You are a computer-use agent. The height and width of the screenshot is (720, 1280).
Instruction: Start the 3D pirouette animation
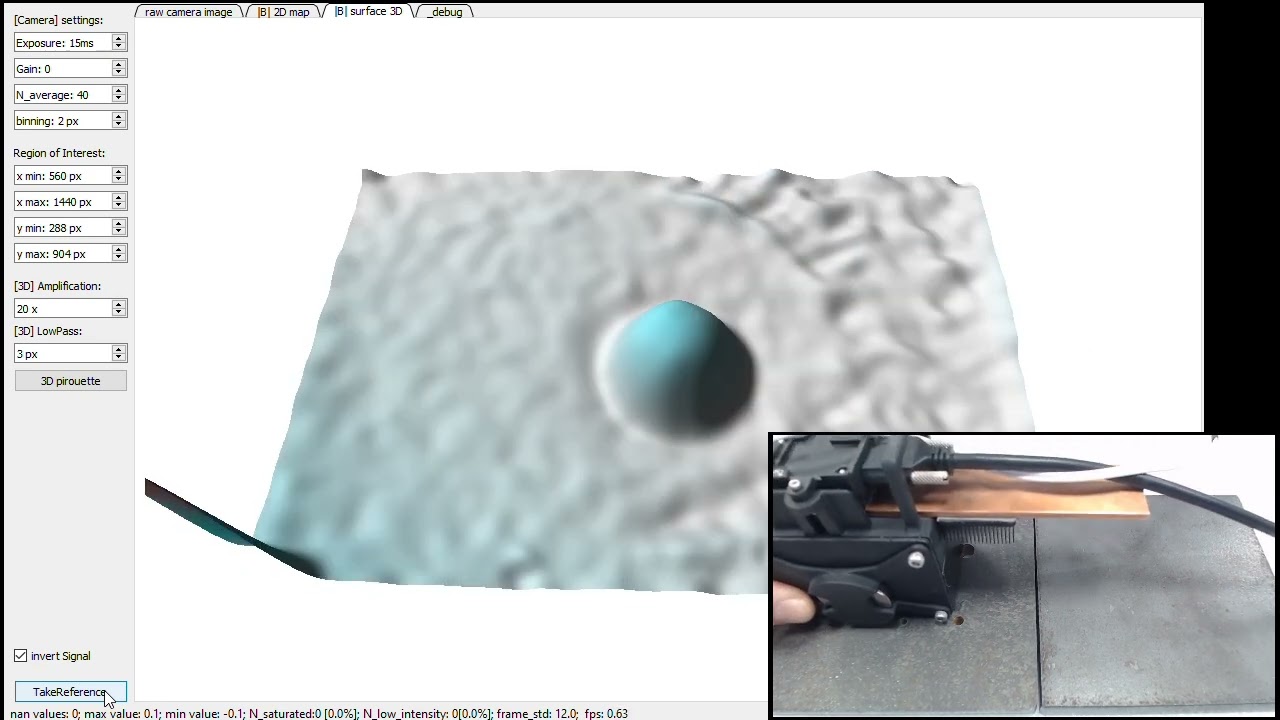click(70, 381)
